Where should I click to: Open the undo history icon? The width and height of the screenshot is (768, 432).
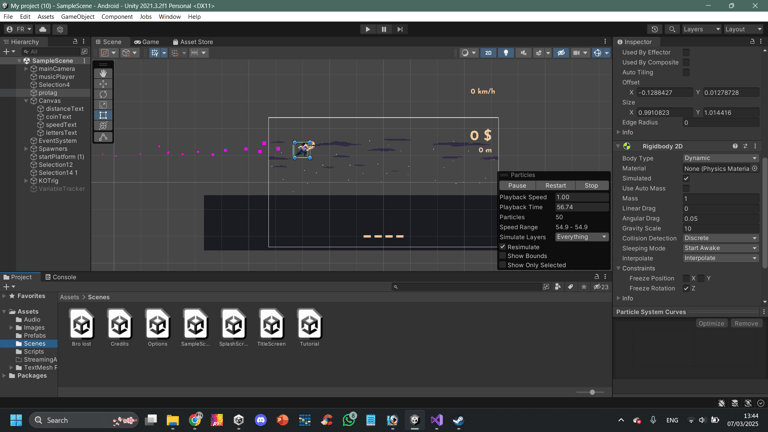pyautogui.click(x=654, y=29)
